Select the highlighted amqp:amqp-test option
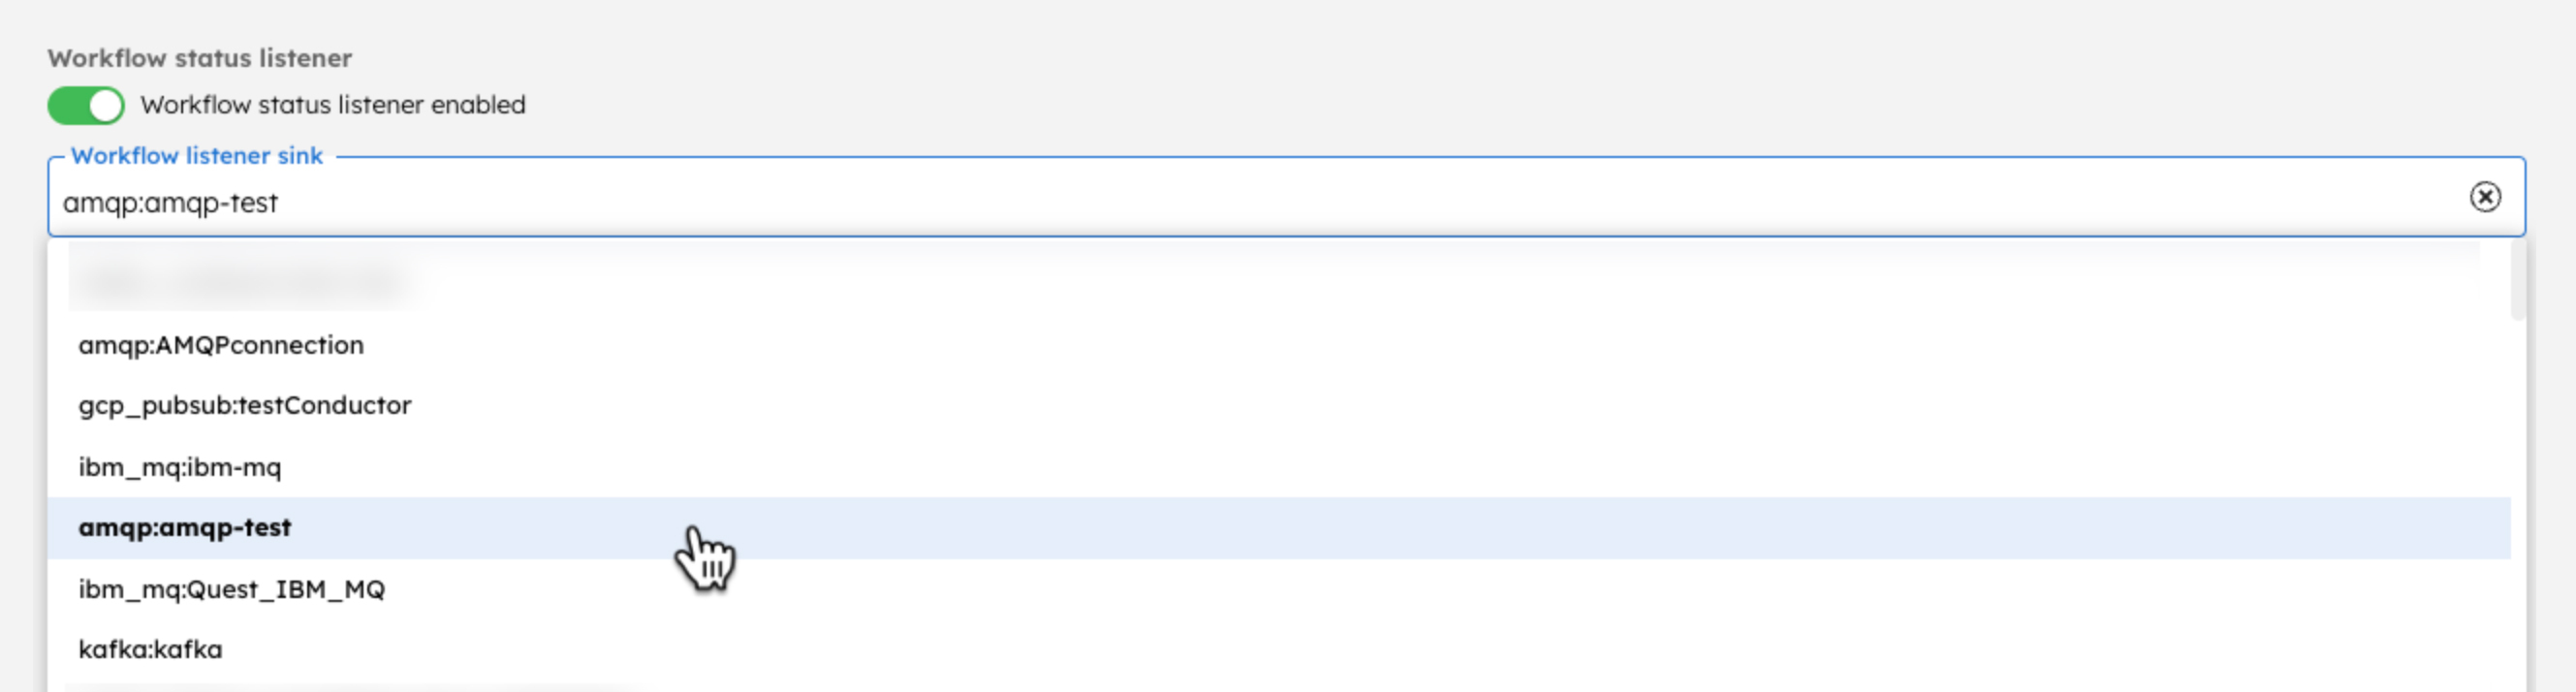Image resolution: width=2576 pixels, height=692 pixels. click(x=185, y=528)
